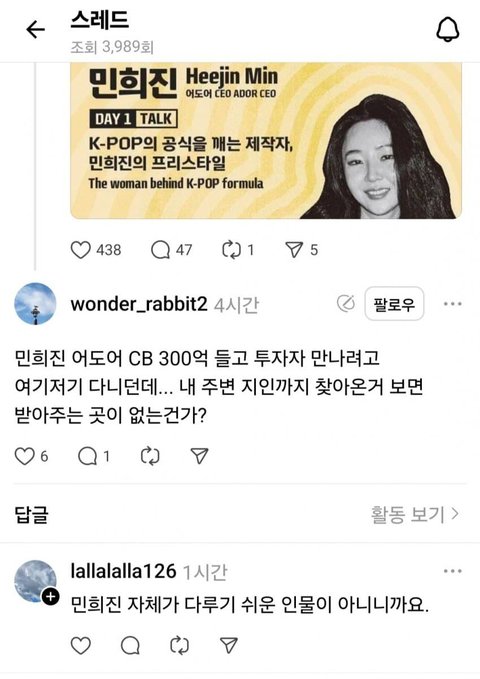
Task: Go back using the left arrow
Action: [x=36, y=30]
